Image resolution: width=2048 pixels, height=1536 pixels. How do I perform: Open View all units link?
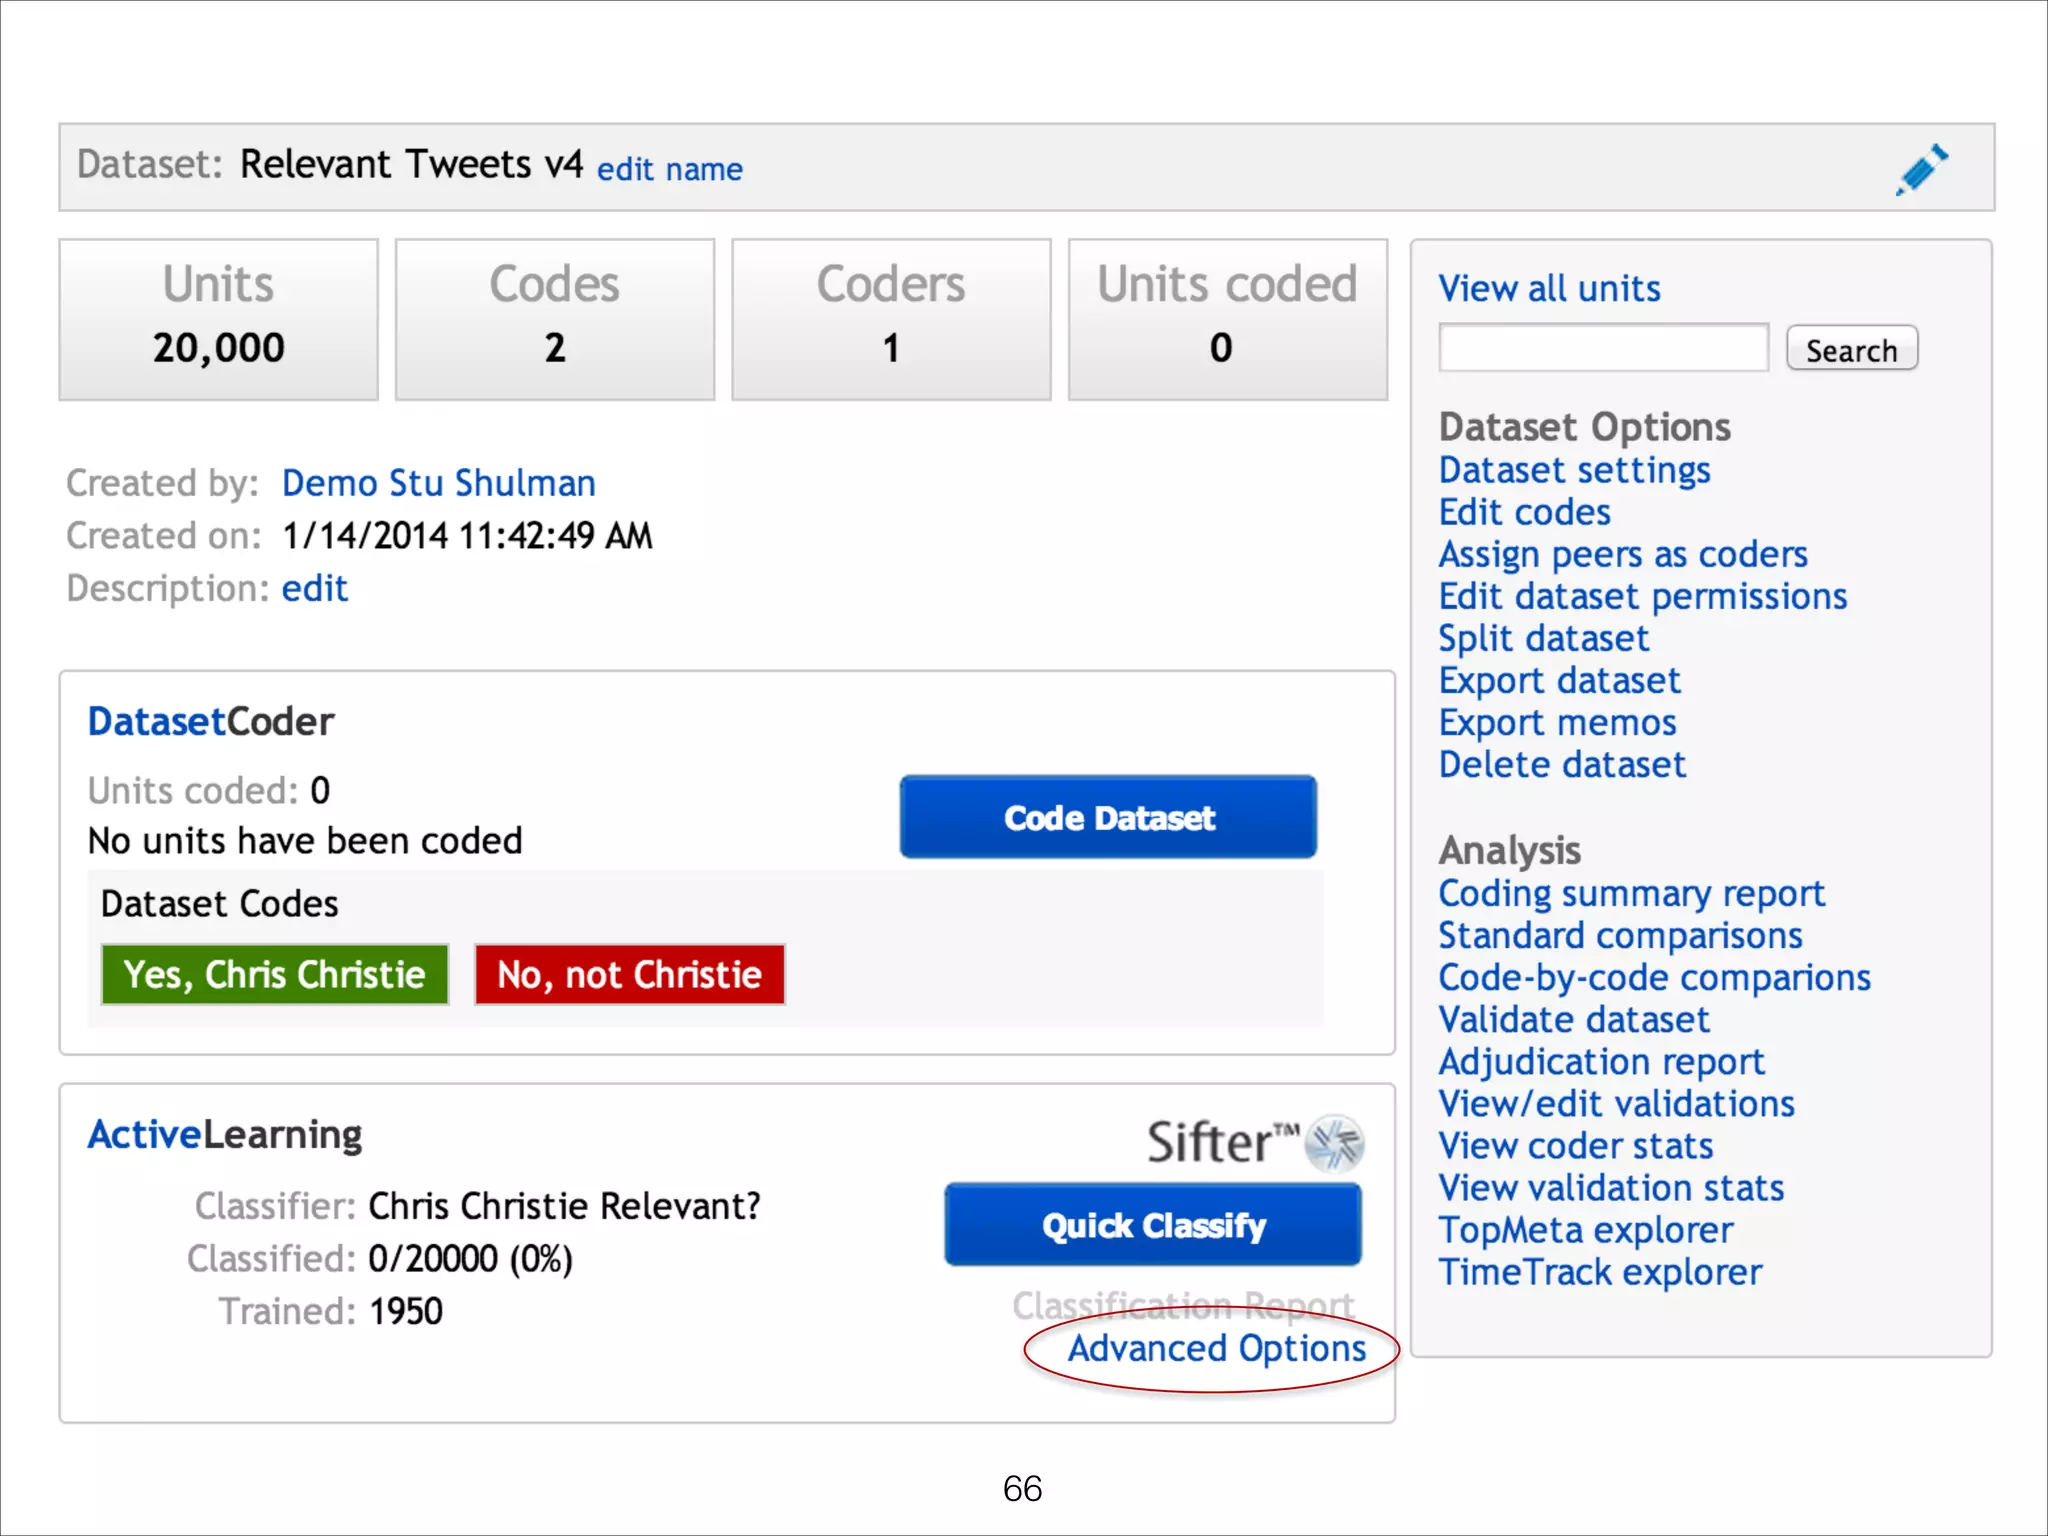click(x=1548, y=289)
